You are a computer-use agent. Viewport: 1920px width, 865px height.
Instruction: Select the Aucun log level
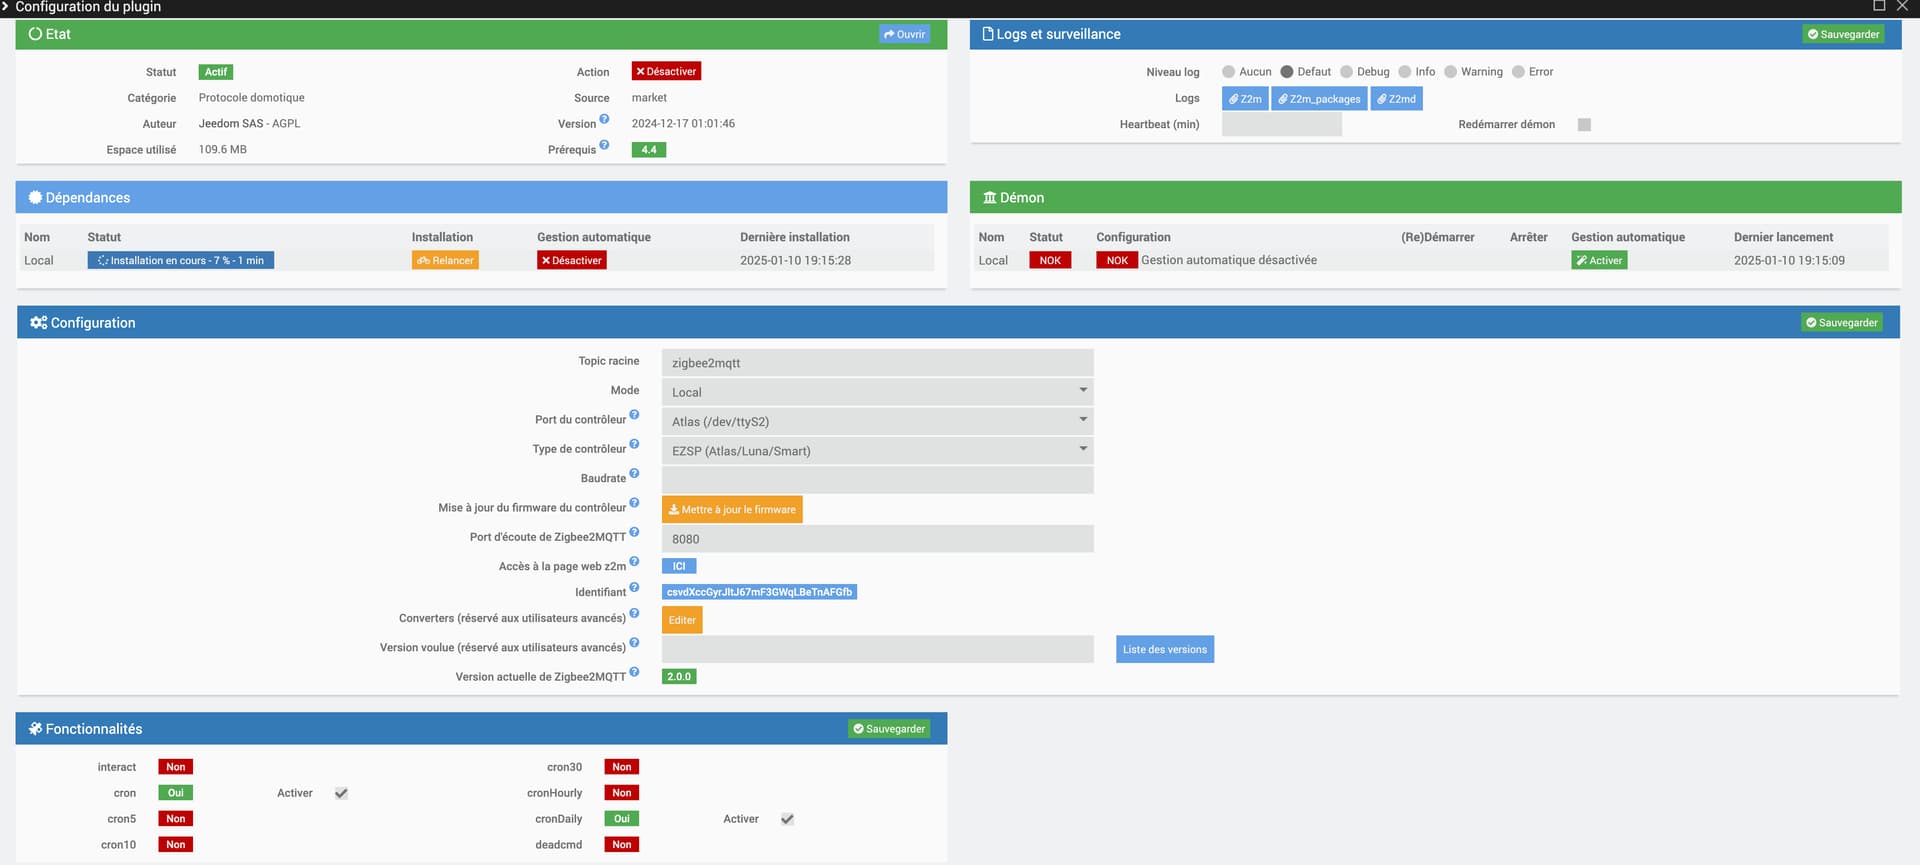tap(1229, 72)
